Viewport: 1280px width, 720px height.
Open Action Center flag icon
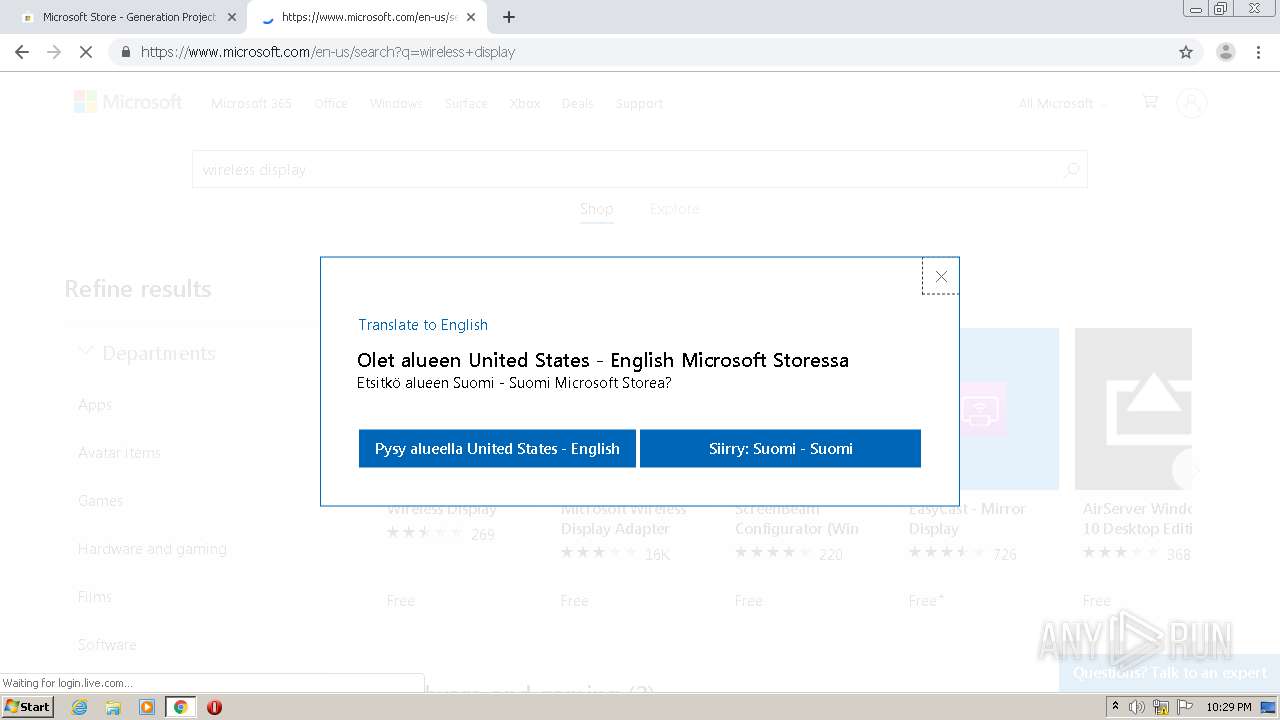1184,707
